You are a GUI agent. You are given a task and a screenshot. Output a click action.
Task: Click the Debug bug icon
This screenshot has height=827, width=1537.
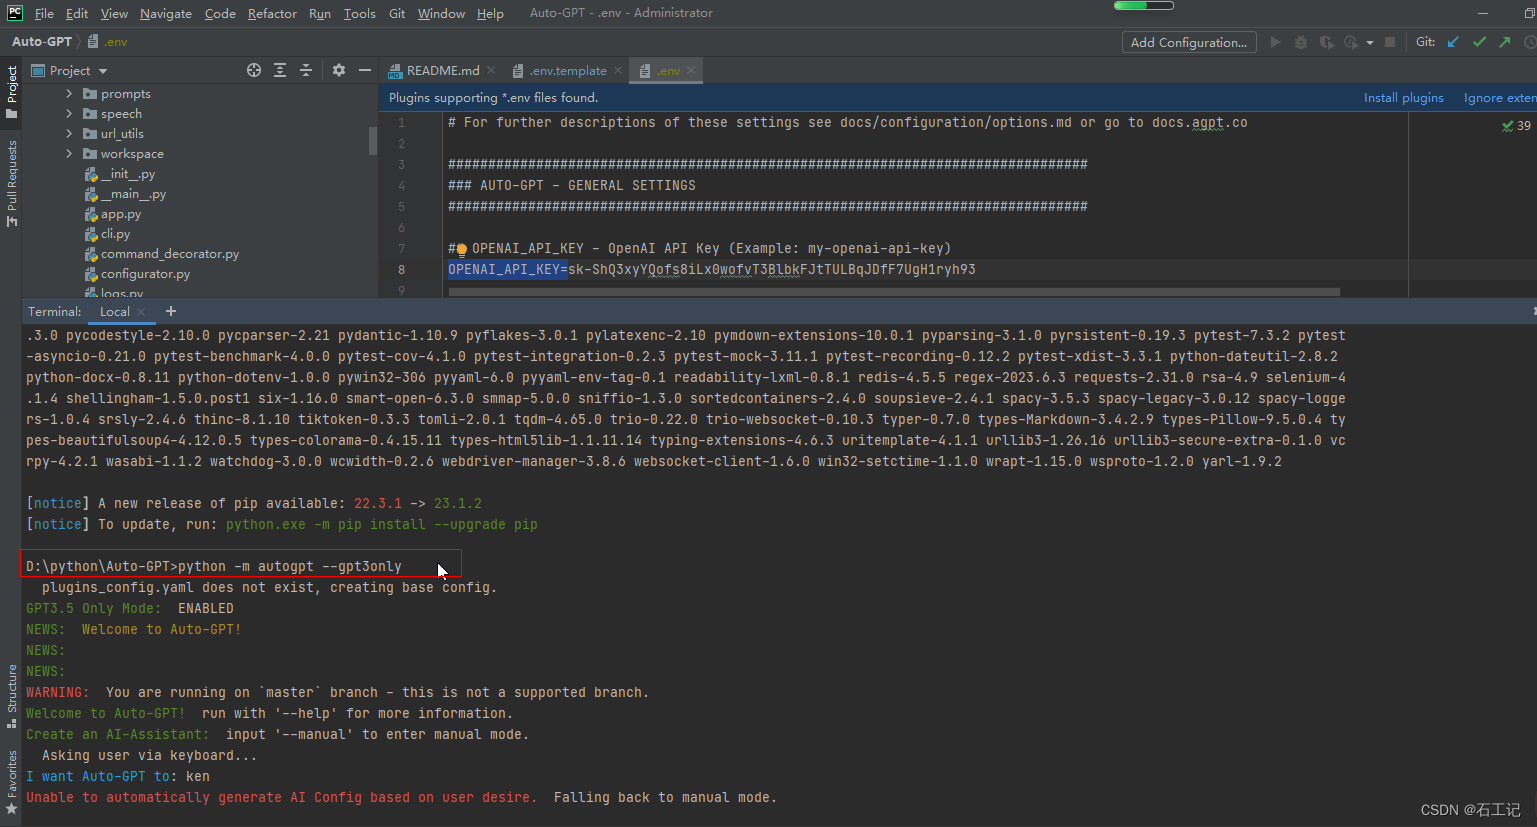pyautogui.click(x=1301, y=42)
